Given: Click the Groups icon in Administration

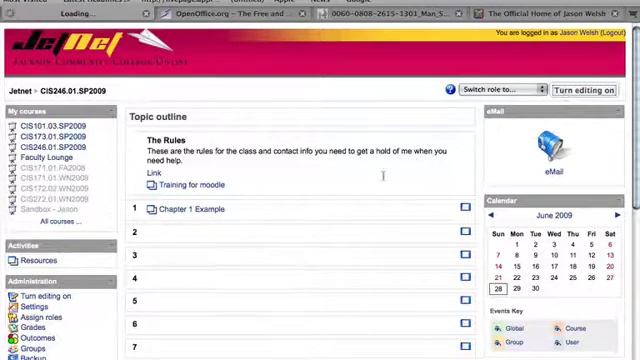Looking at the screenshot, I should [x=13, y=349].
